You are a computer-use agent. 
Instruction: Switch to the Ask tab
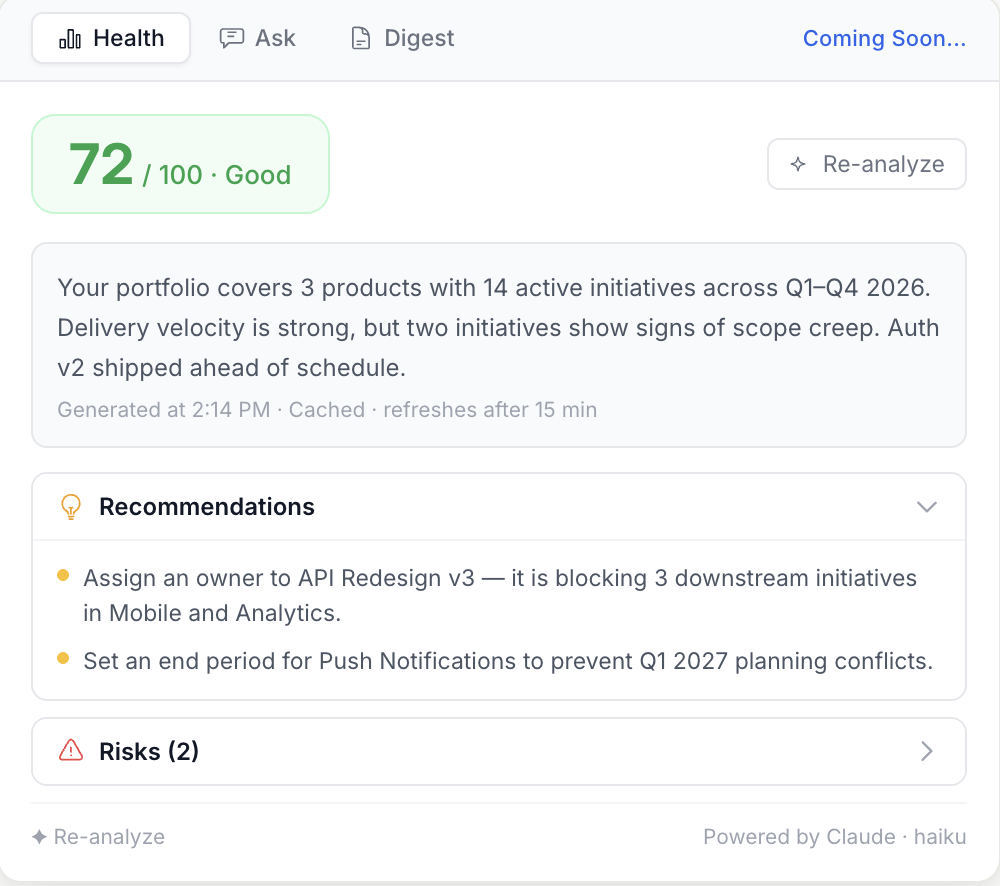click(x=257, y=37)
